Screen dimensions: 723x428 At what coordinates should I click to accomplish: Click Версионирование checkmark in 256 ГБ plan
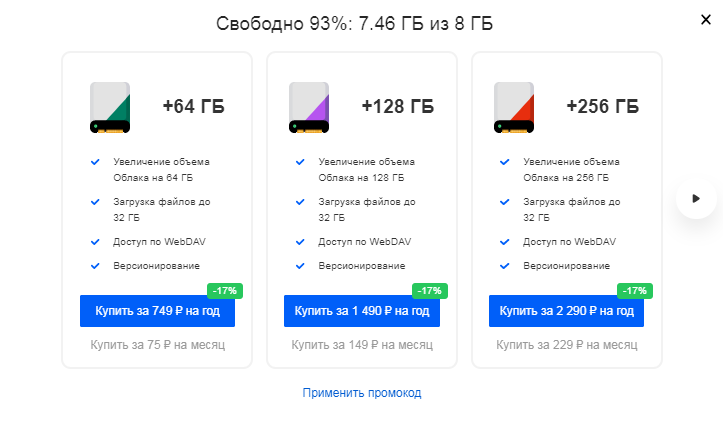point(504,266)
